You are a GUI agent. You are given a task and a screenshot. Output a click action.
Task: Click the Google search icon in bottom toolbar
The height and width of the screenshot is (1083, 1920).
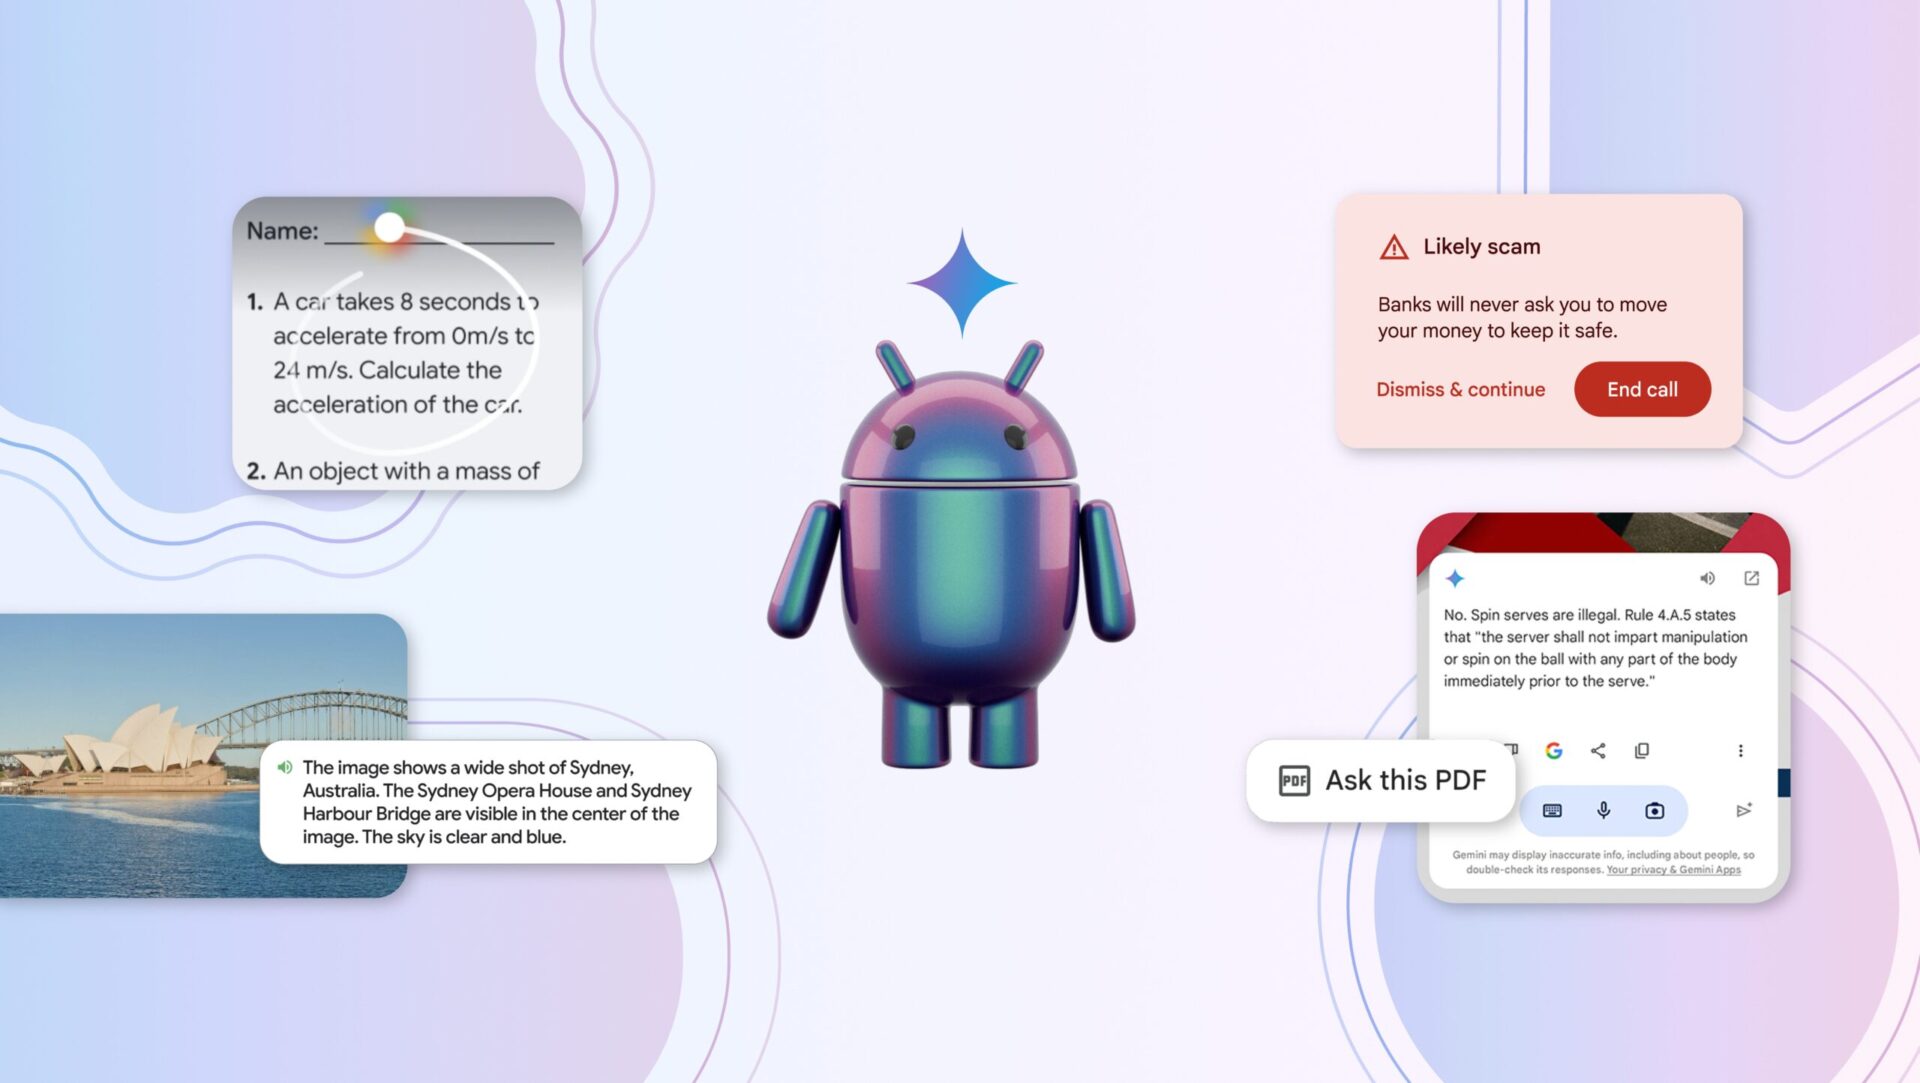[1552, 751]
